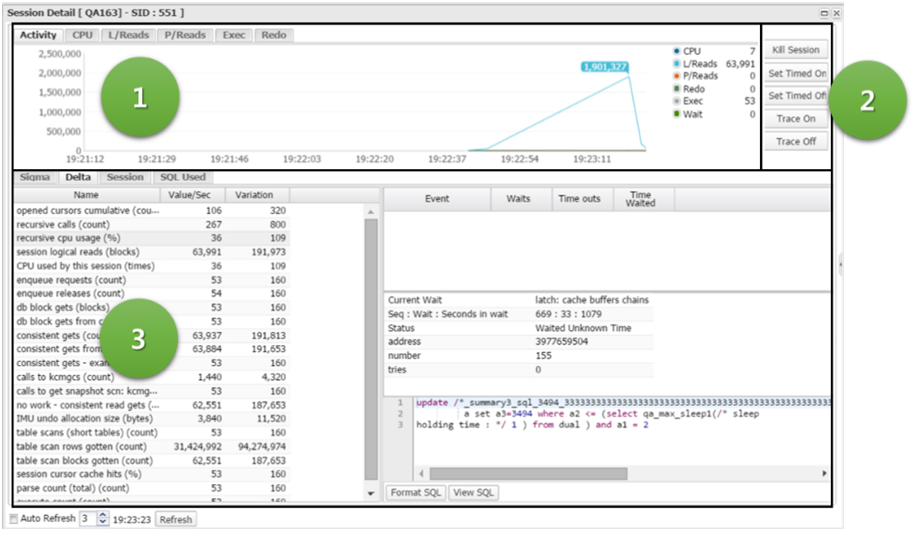Close the Session Detail panel
The image size is (919, 534).
837,13
